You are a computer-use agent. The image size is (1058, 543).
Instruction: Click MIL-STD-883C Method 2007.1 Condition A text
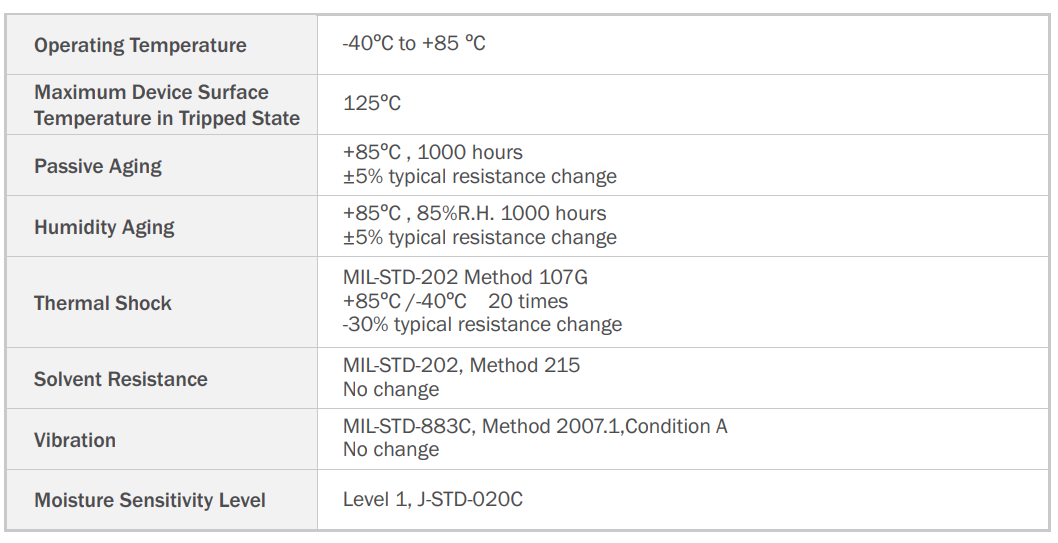pos(535,427)
